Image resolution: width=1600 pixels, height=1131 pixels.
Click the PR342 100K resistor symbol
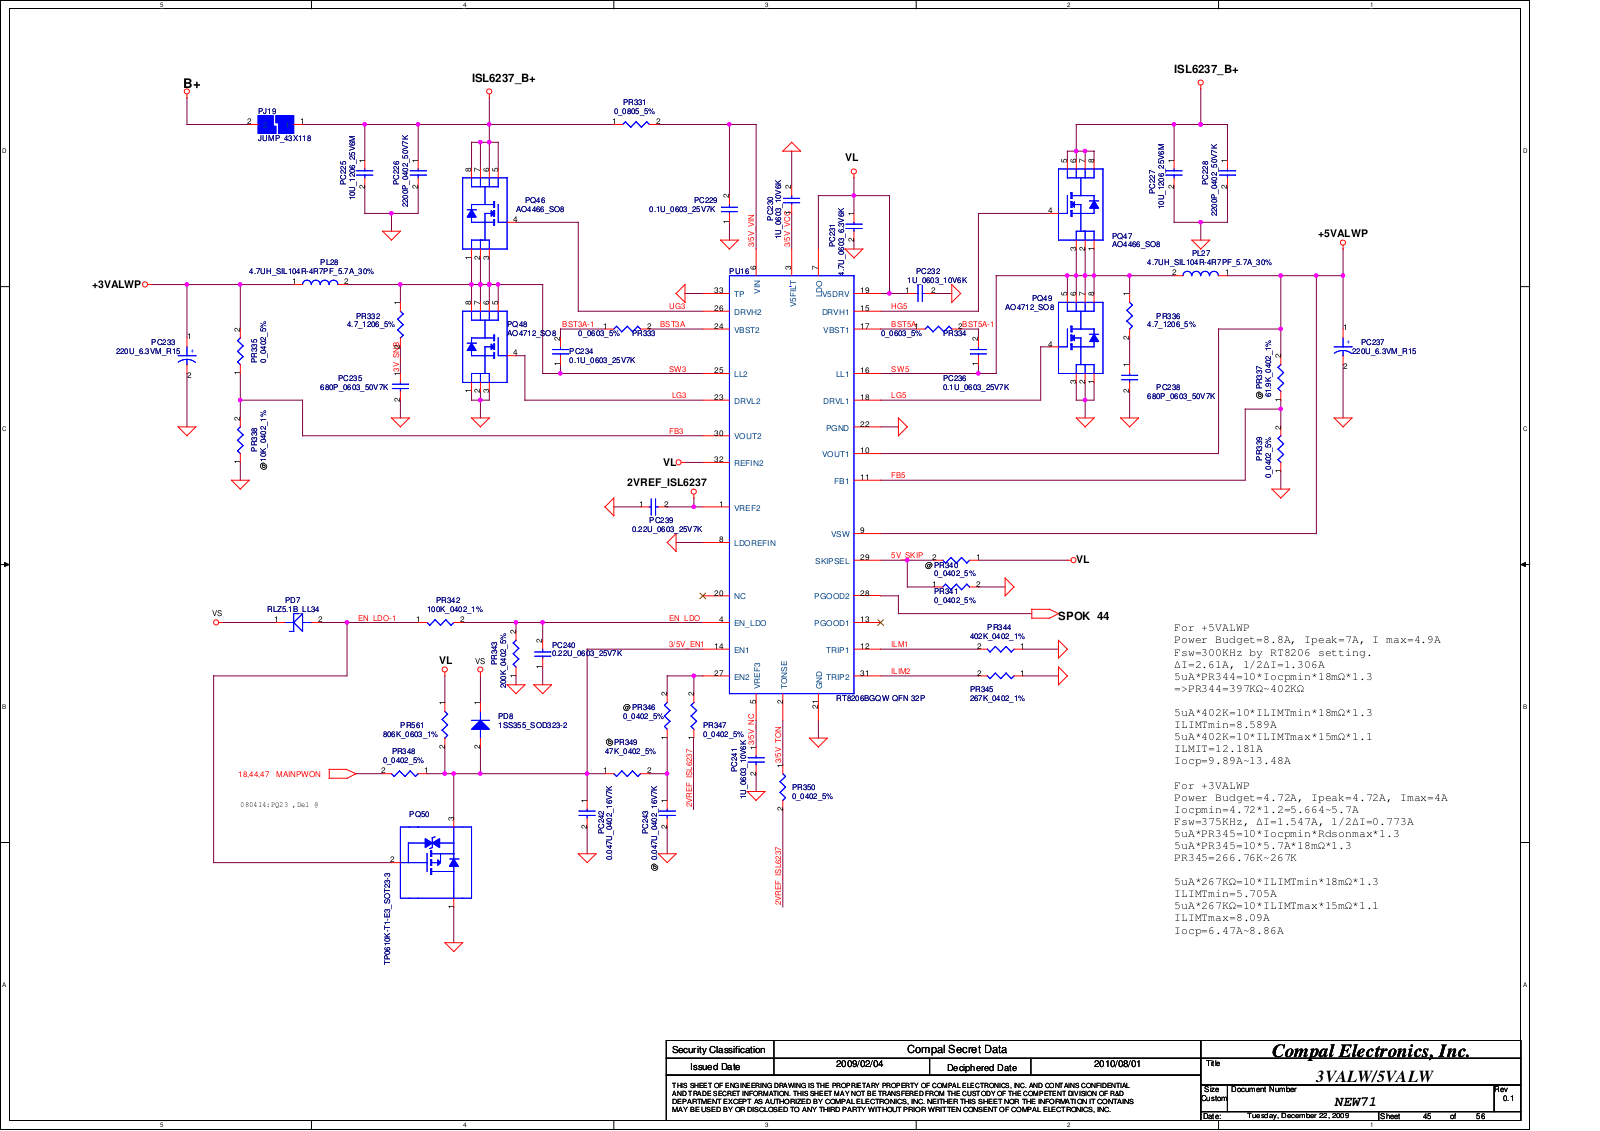441,622
